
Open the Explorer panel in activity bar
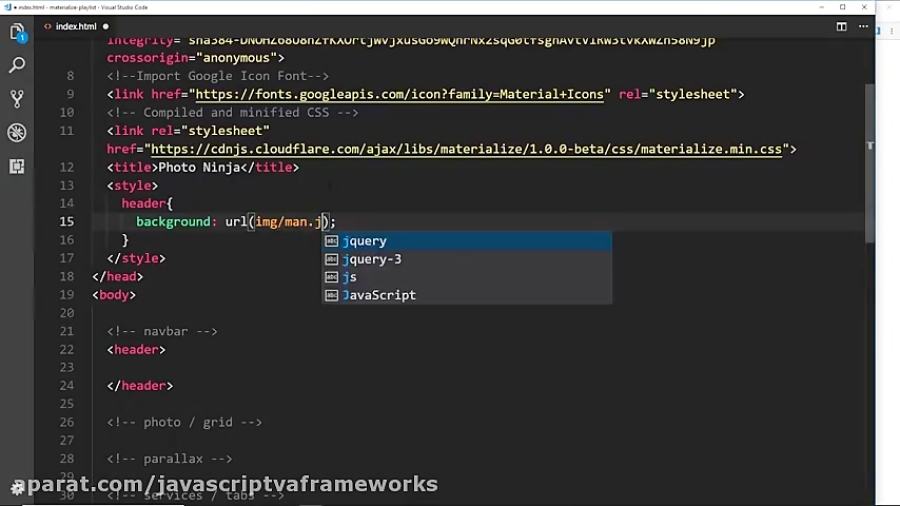[17, 33]
